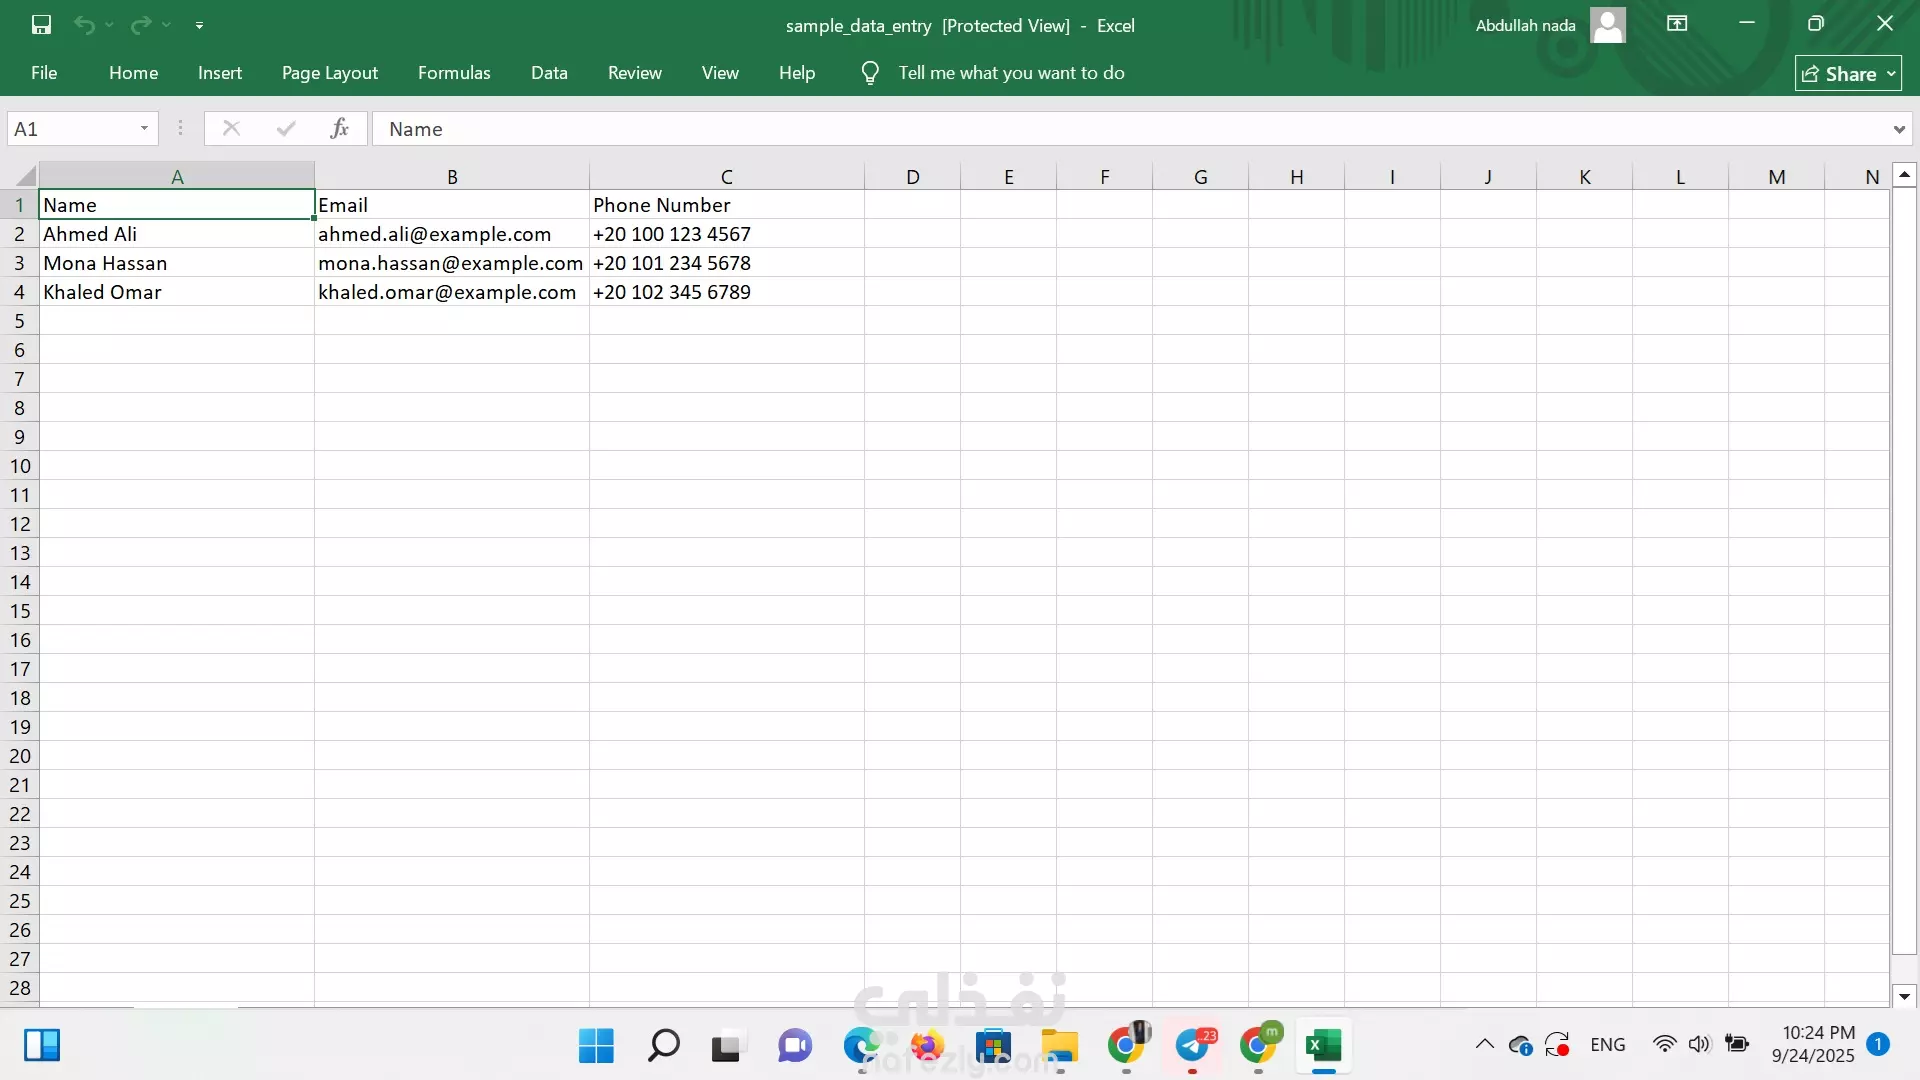
Task: Expand the formula bar chevron
Action: coord(1898,129)
